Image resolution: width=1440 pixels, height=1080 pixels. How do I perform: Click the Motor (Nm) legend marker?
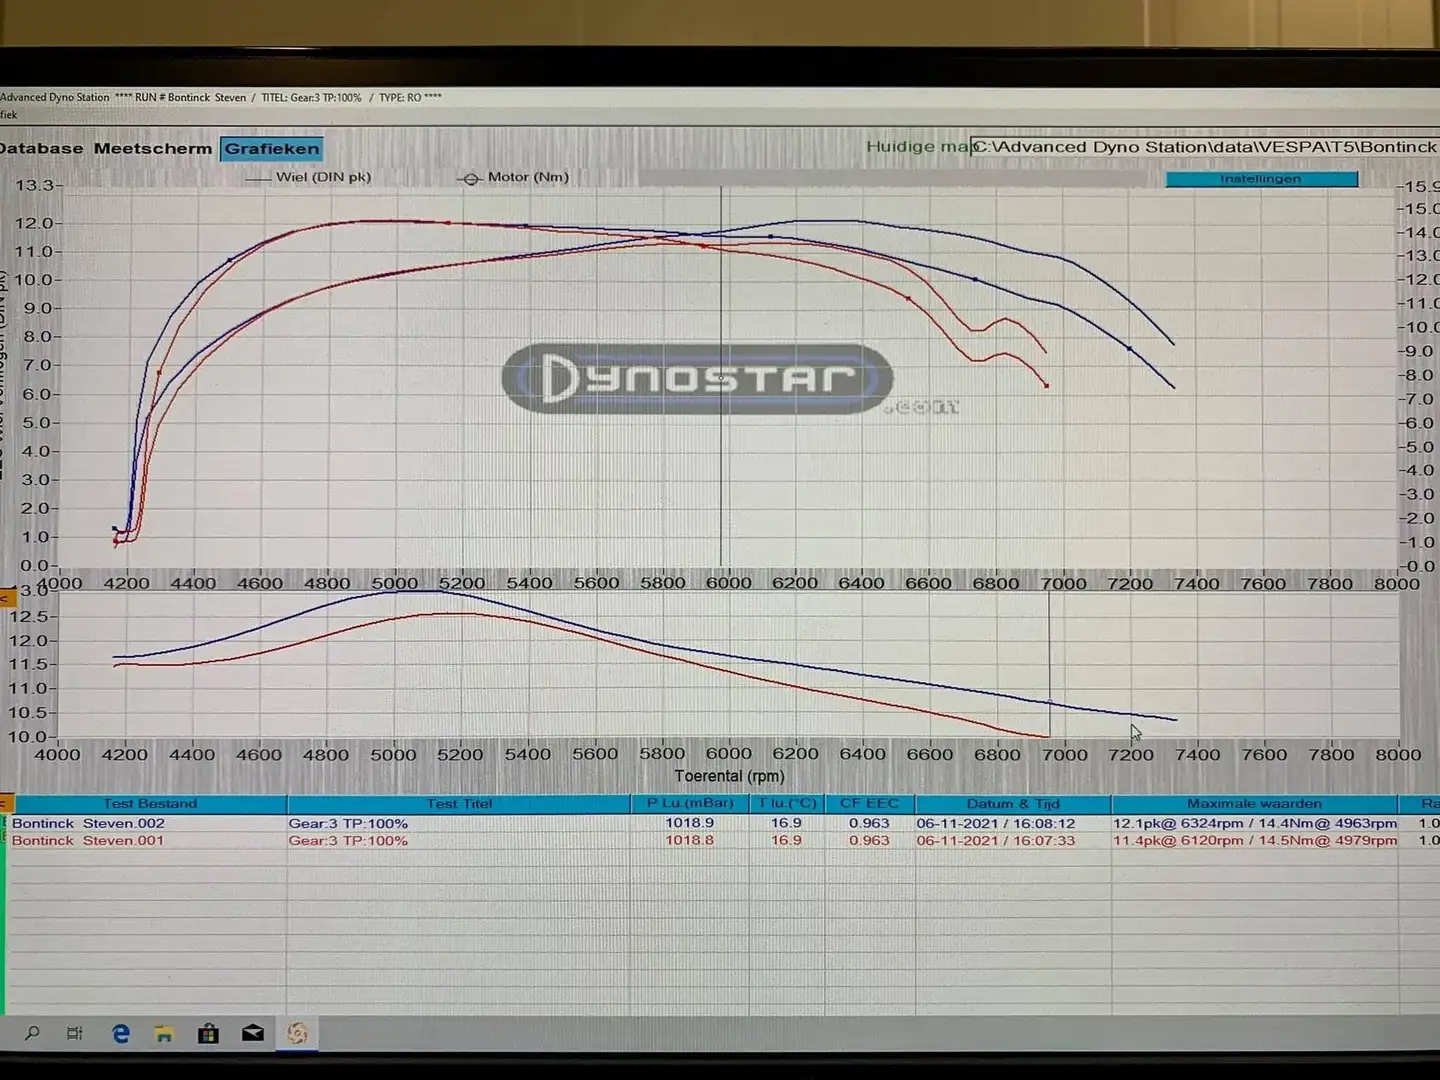470,178
